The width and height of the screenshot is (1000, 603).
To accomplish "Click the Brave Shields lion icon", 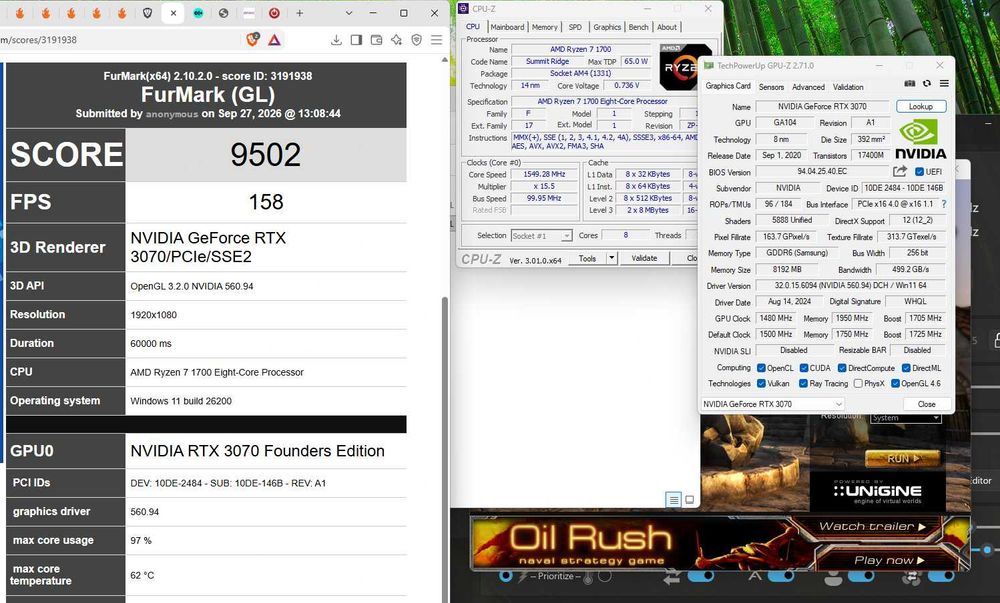I will [x=253, y=40].
